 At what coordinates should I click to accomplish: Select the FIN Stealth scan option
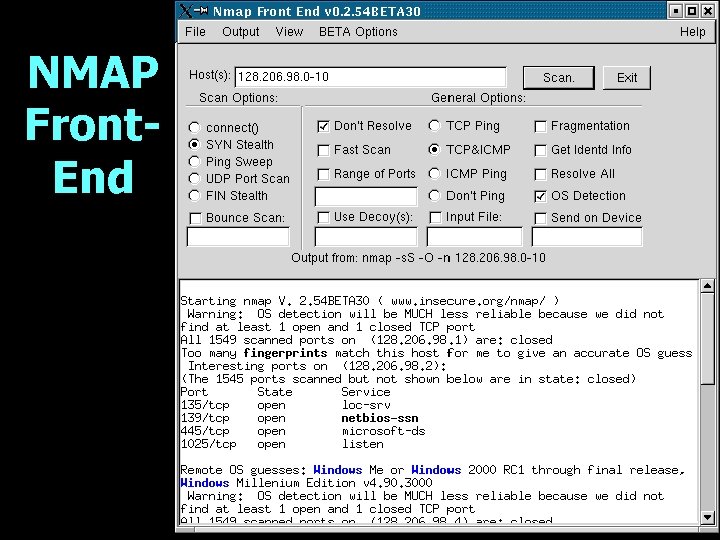coord(194,195)
